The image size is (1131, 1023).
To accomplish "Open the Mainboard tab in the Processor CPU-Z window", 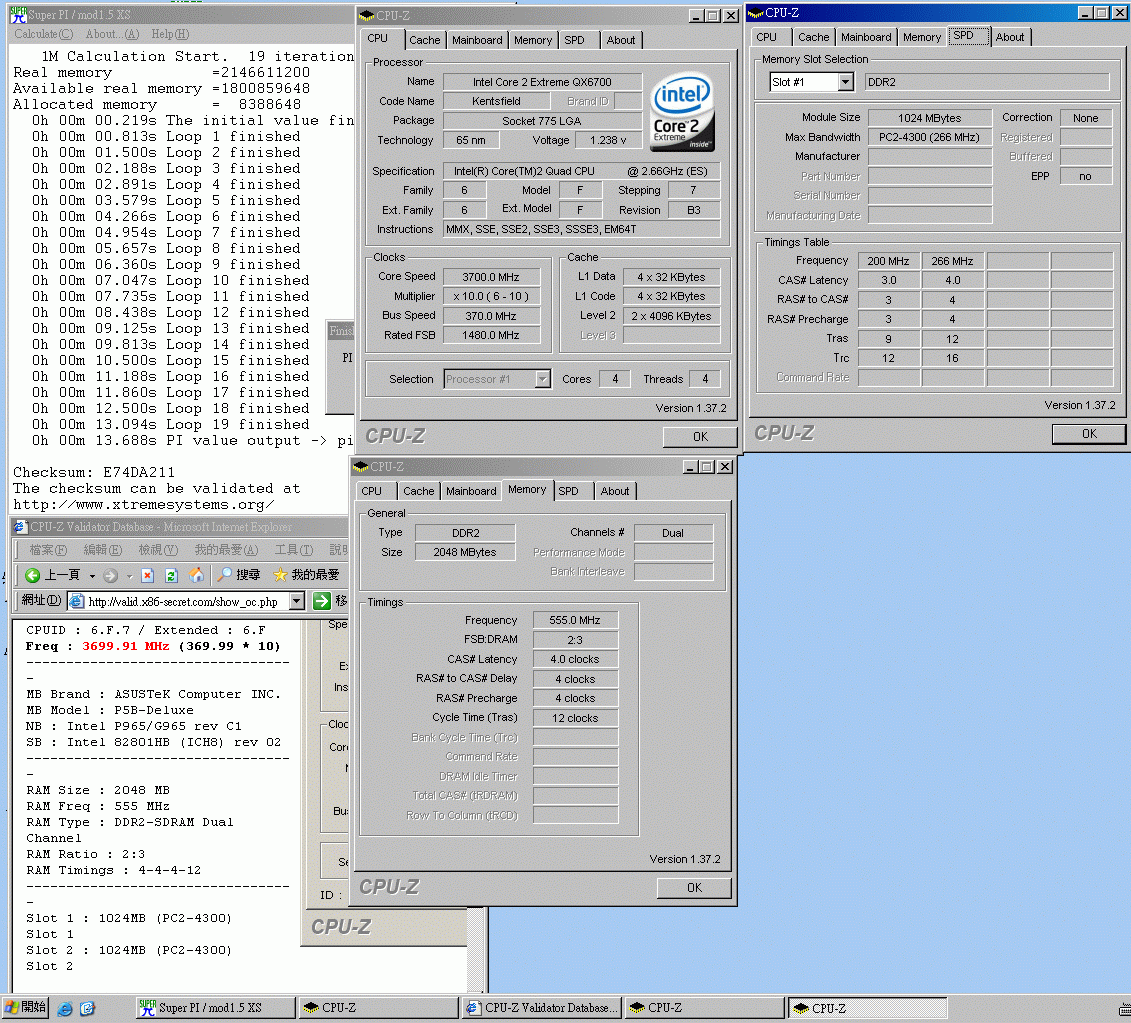I will [477, 40].
